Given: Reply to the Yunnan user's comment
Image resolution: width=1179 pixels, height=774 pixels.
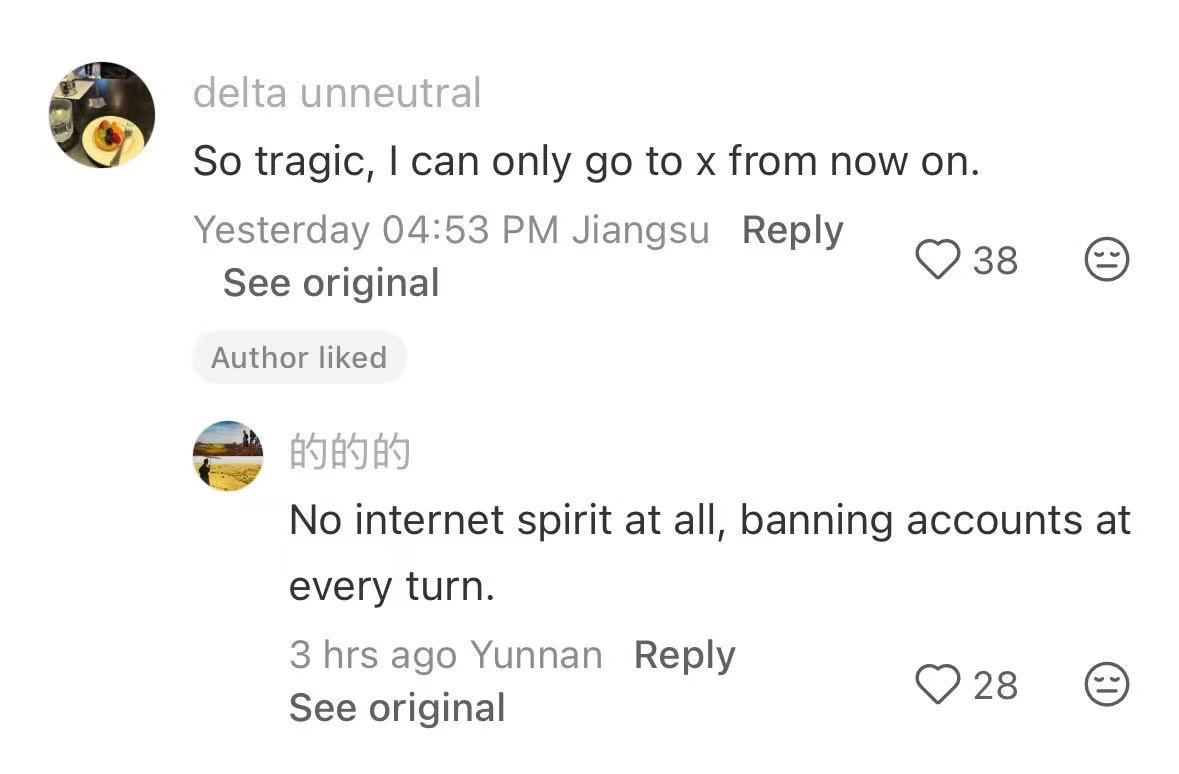Looking at the screenshot, I should click(684, 655).
